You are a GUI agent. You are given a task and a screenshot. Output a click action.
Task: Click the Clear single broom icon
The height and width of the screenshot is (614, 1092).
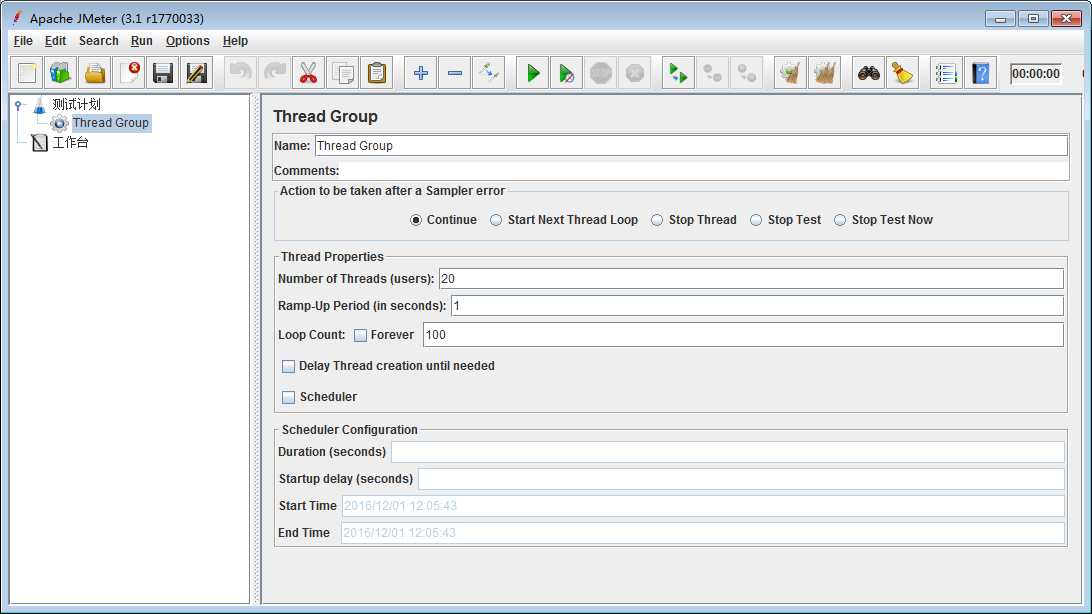point(790,73)
